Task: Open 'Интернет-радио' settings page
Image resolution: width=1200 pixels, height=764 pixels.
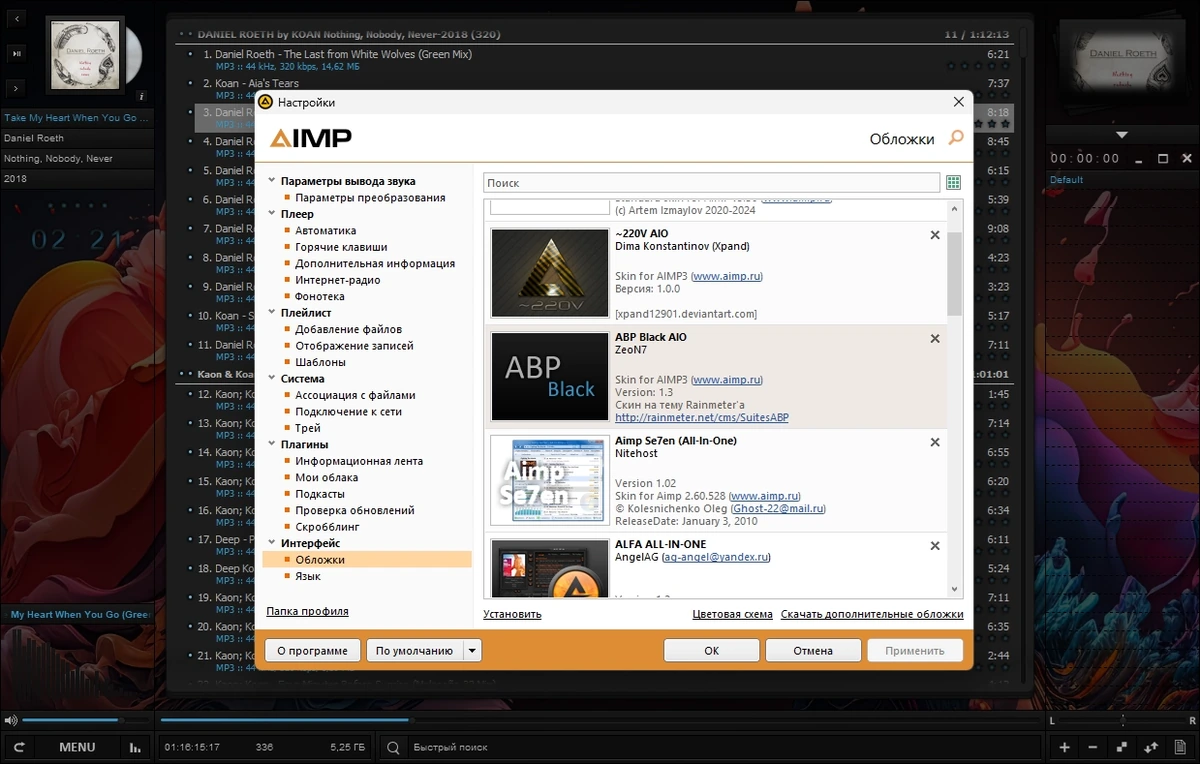Action: [337, 280]
